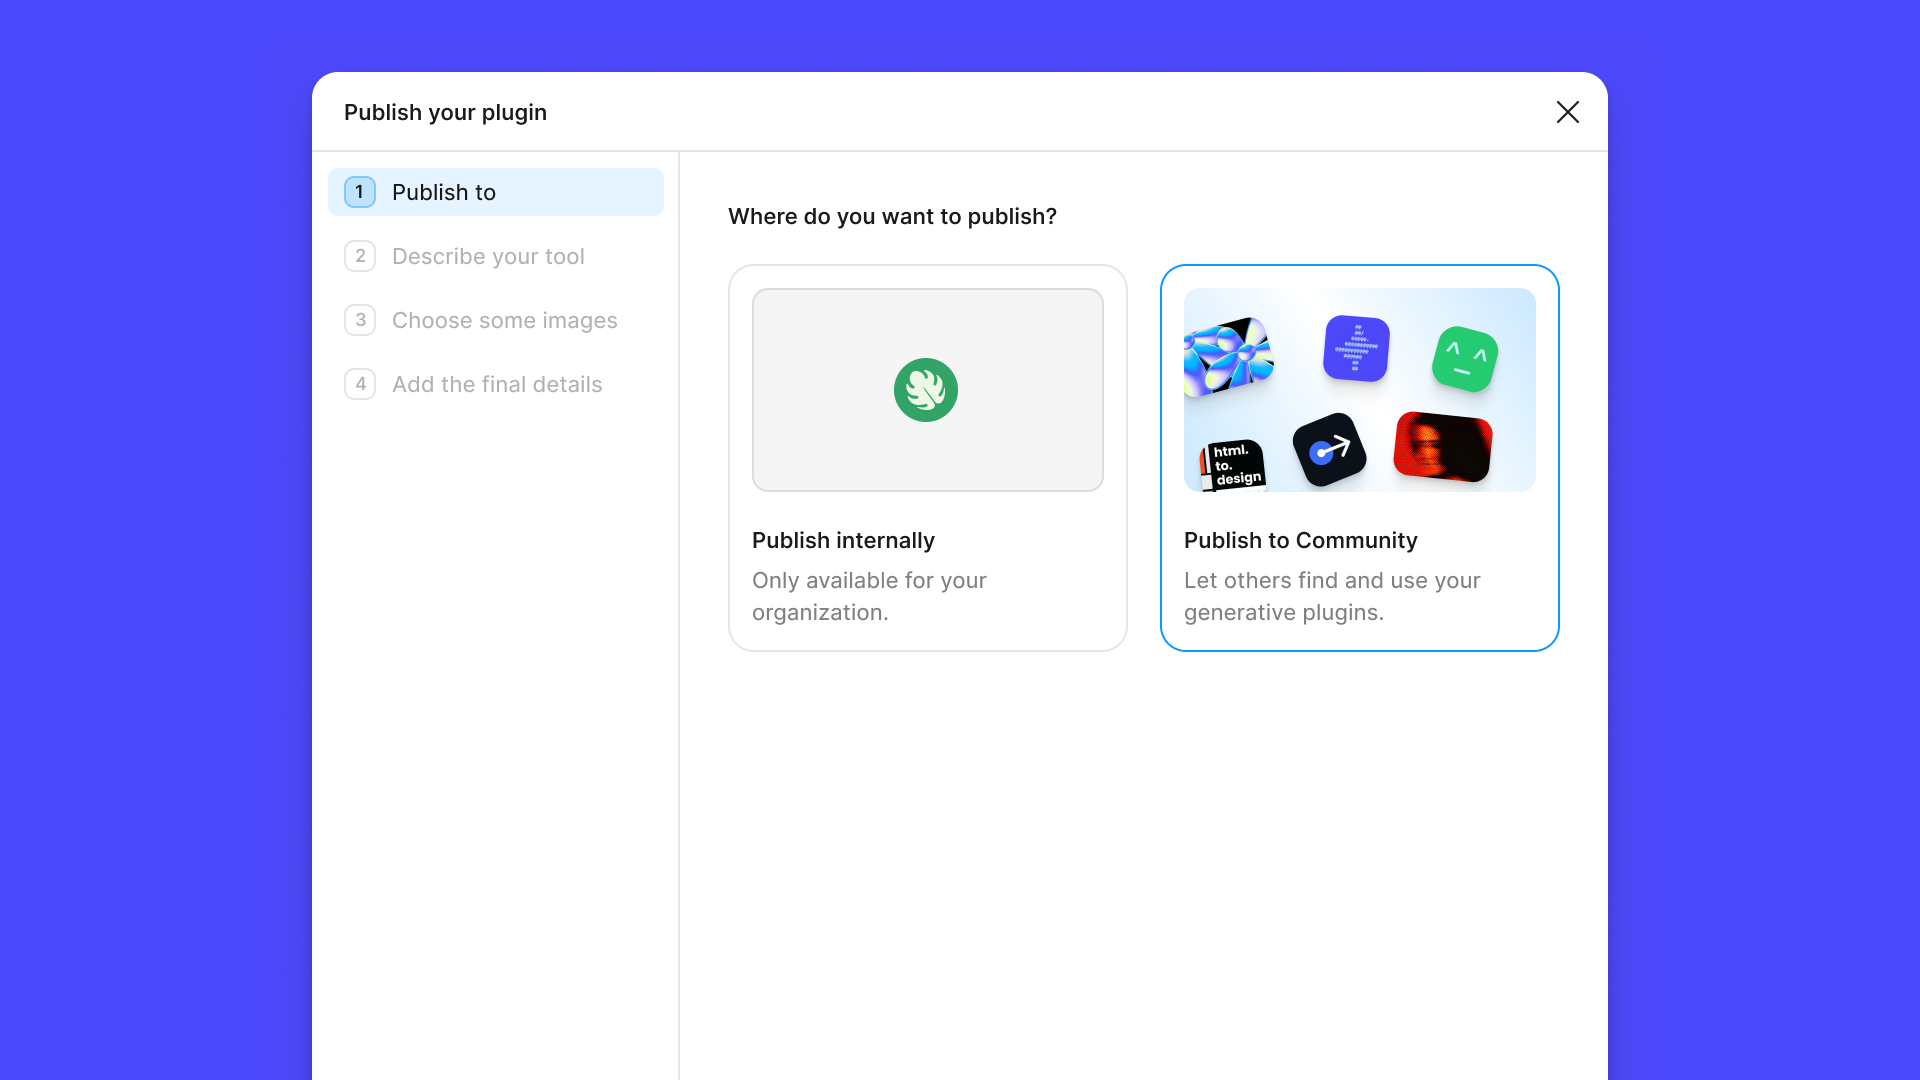Image resolution: width=1920 pixels, height=1080 pixels.
Task: Close the Publish your plugin dialog
Action: (1567, 112)
